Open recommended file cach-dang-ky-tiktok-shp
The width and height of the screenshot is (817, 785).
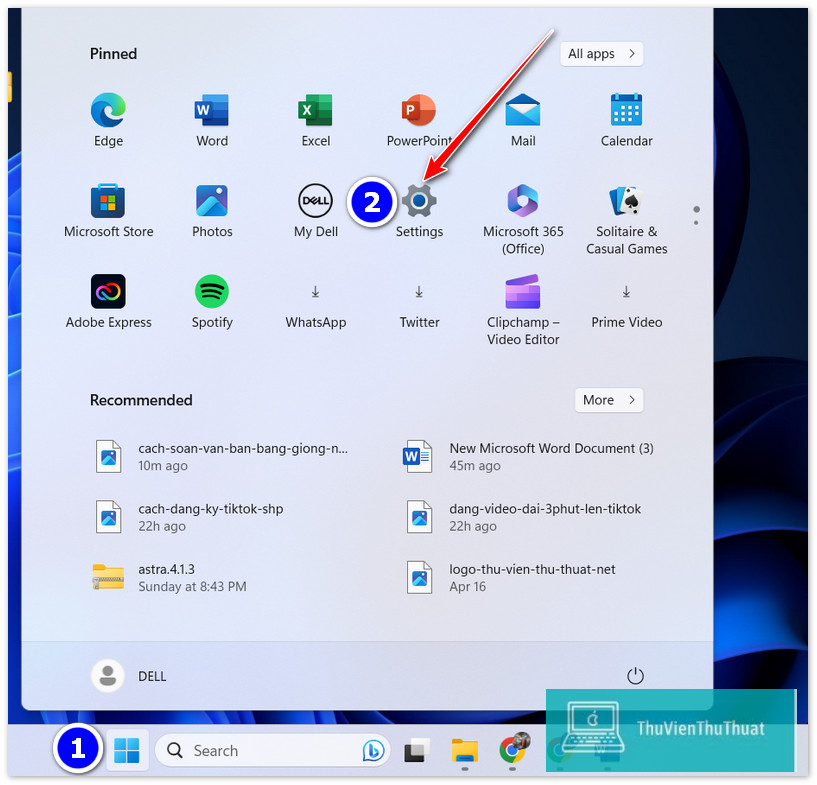(189, 517)
